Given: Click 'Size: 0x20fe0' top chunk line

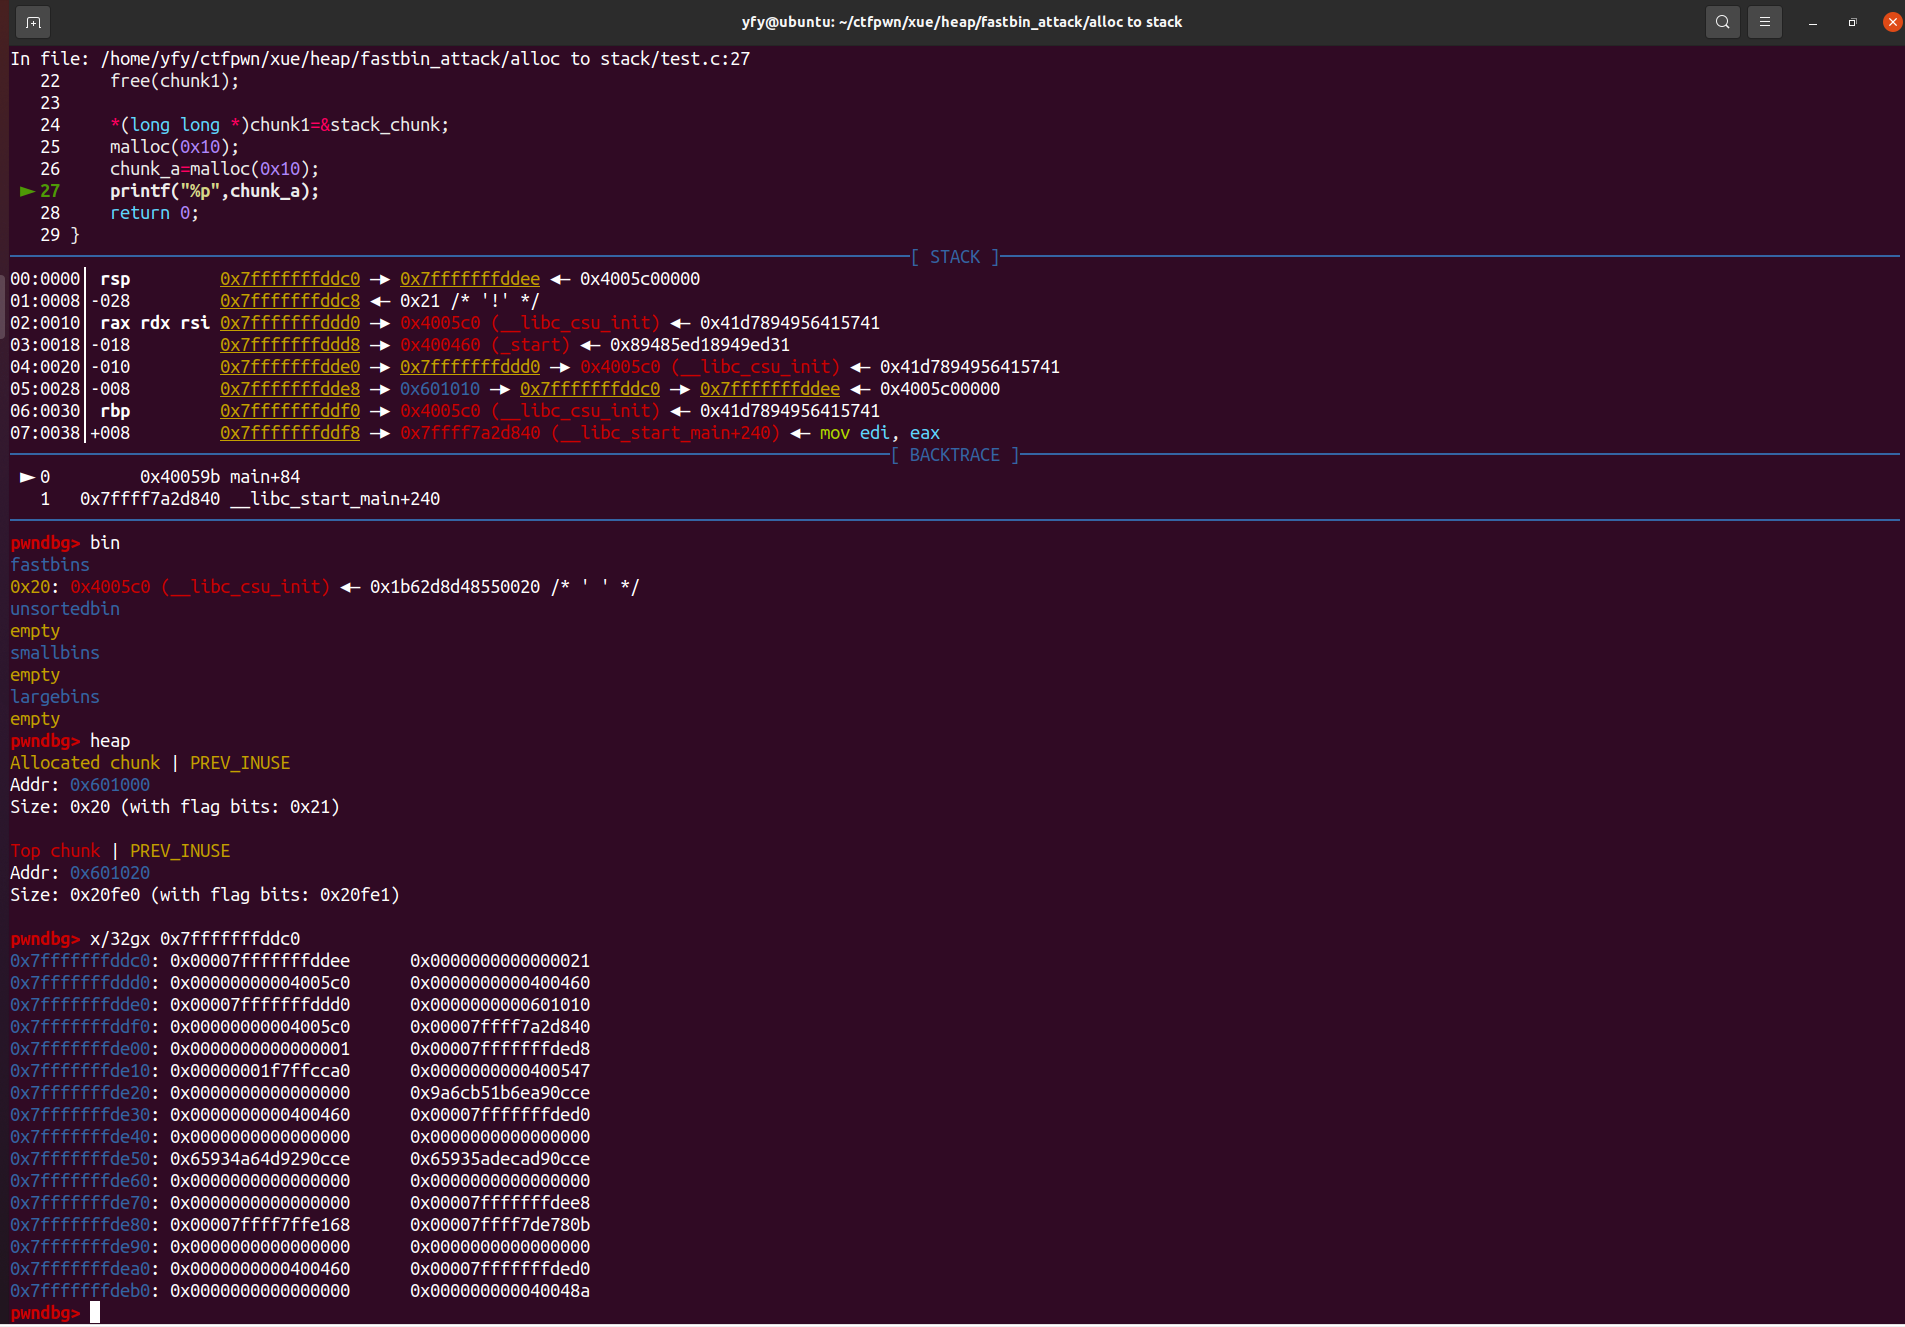Looking at the screenshot, I should 205,895.
